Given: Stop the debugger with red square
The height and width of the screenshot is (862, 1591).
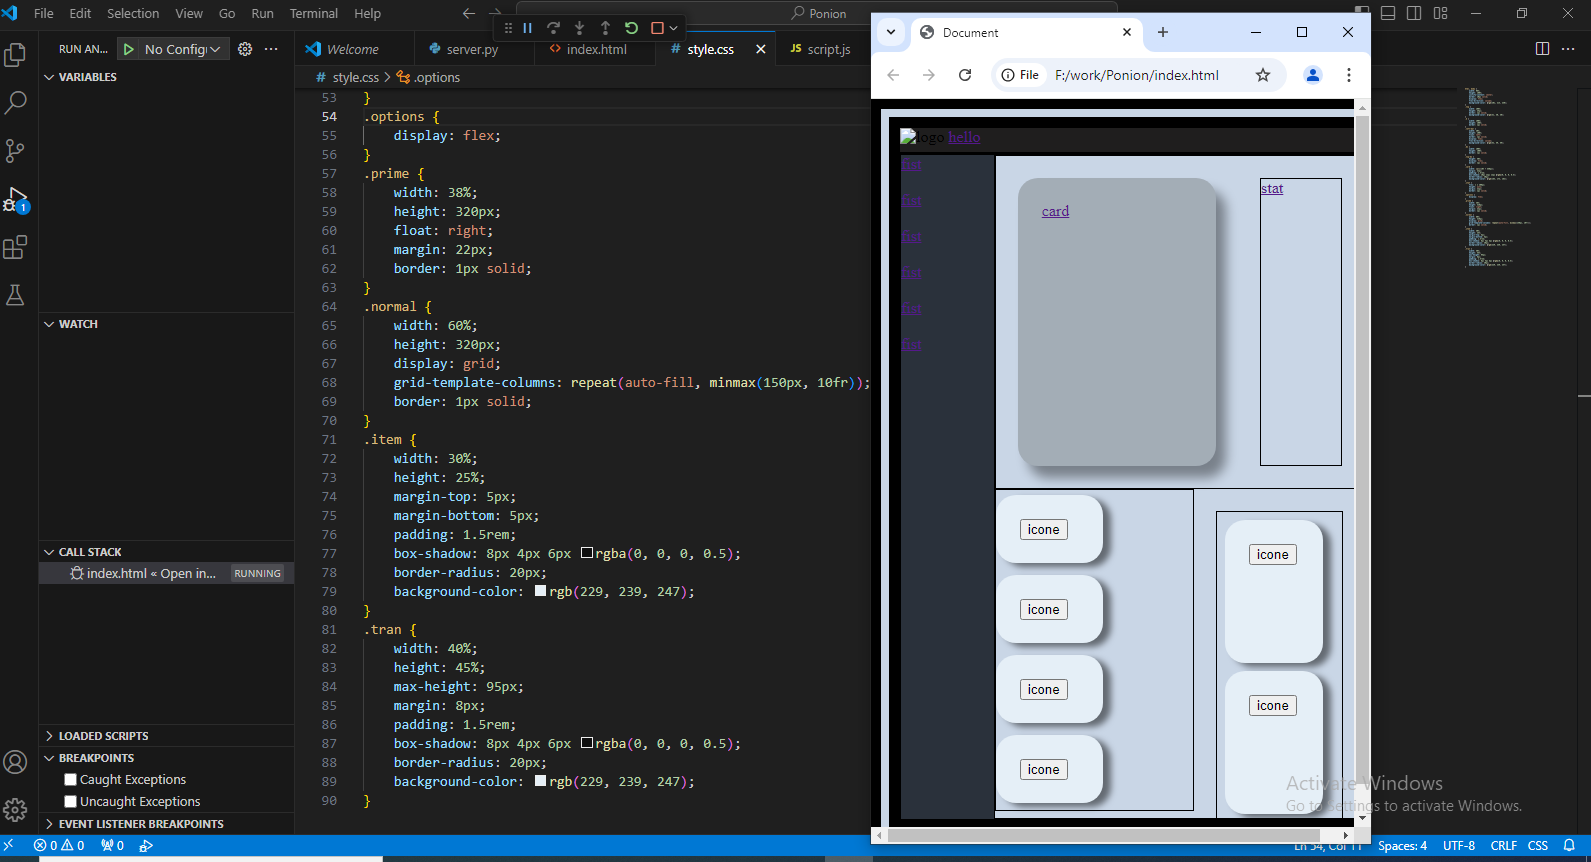Looking at the screenshot, I should point(657,28).
